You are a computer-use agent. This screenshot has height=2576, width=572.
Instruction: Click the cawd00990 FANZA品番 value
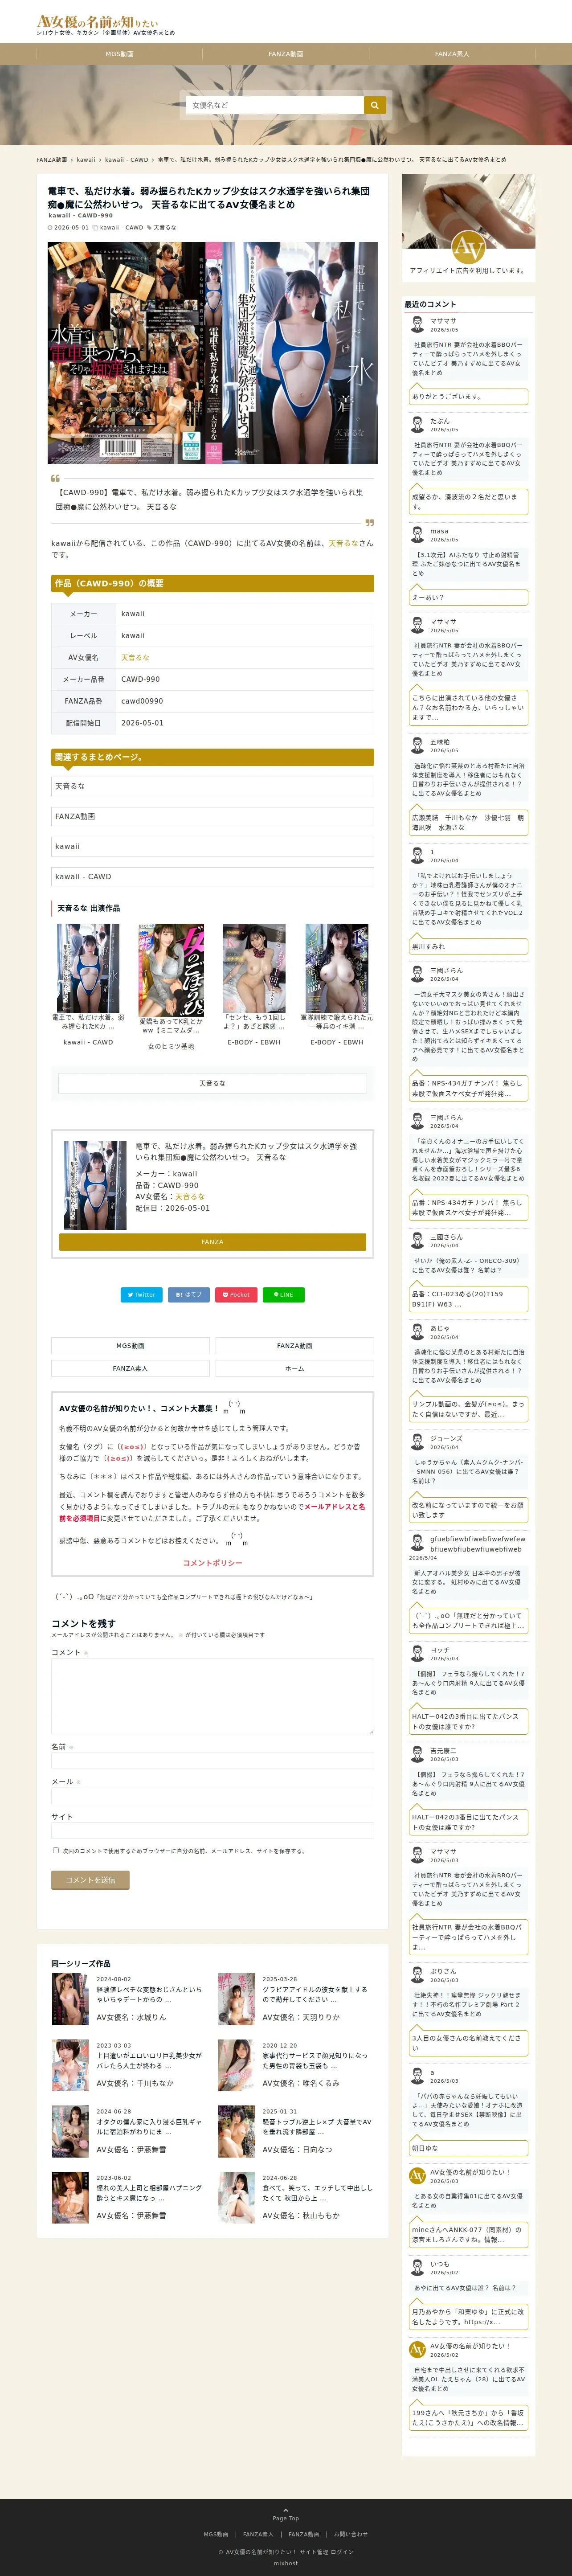click(142, 701)
